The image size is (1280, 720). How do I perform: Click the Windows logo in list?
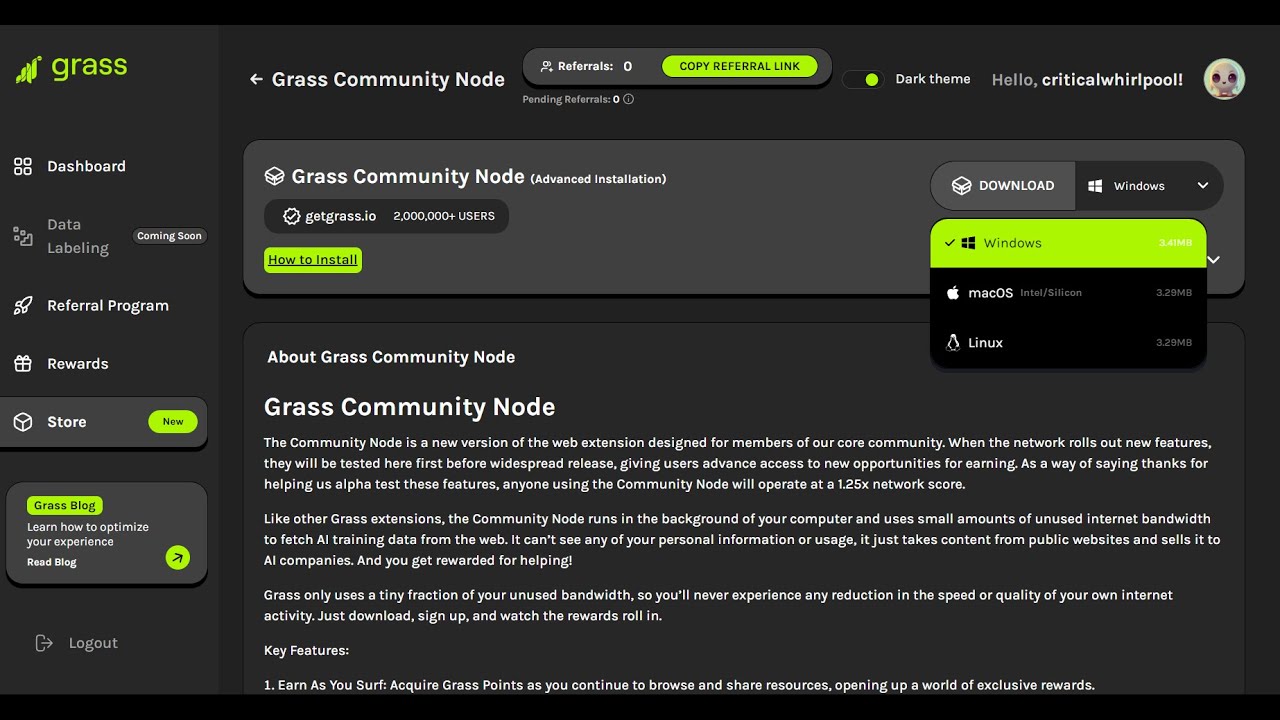click(968, 243)
